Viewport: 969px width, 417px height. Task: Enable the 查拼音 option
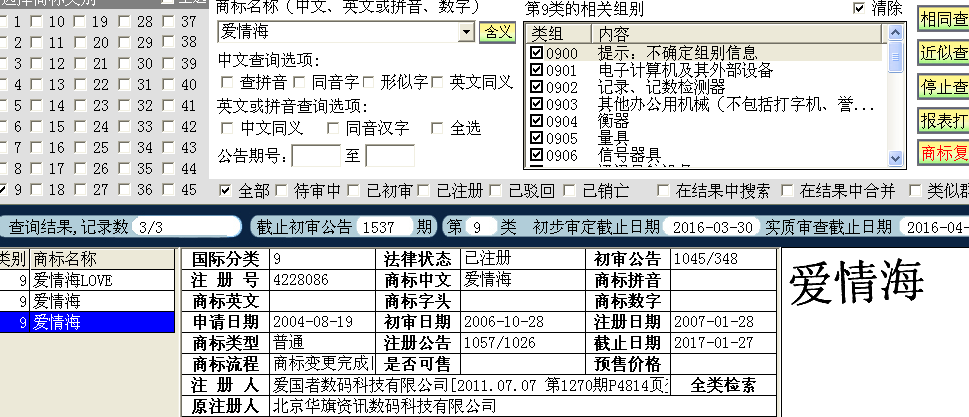pyautogui.click(x=227, y=82)
